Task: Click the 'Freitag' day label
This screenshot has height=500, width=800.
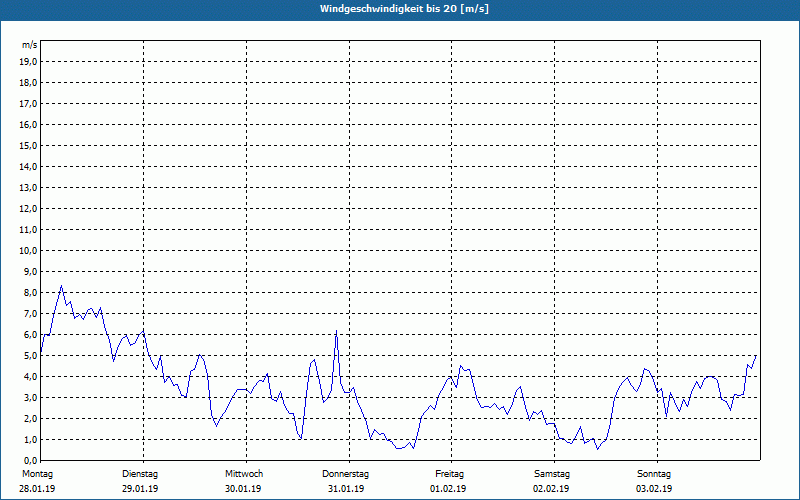Action: [449, 474]
